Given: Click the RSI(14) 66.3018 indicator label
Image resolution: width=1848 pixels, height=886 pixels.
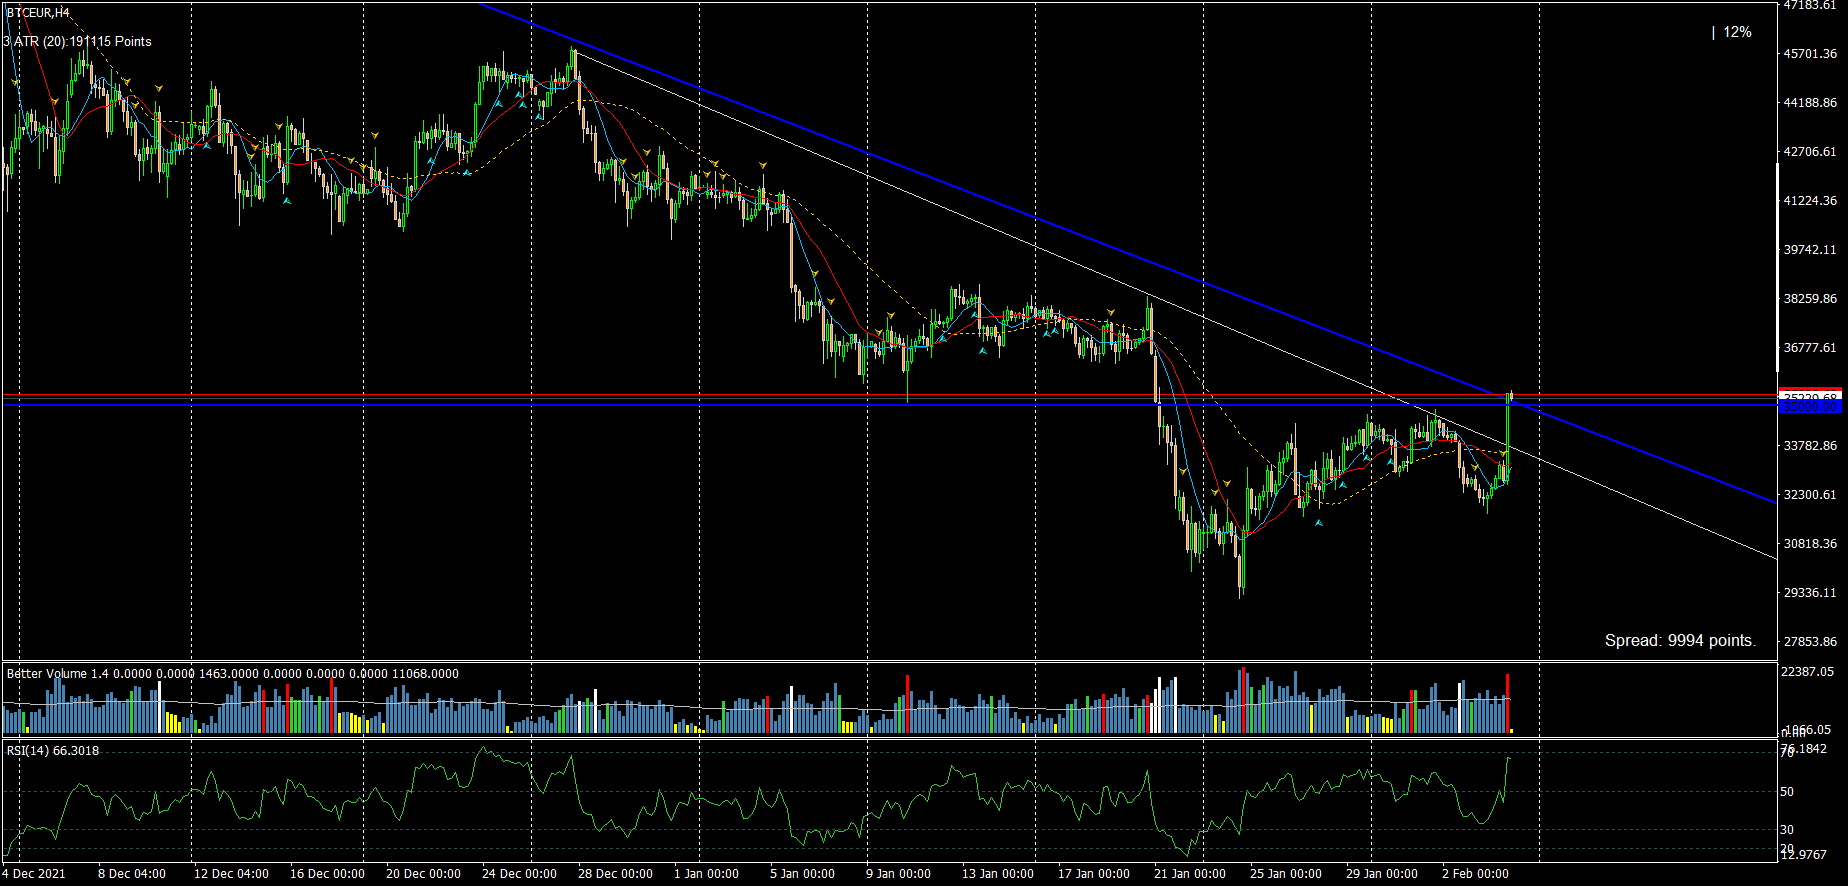Looking at the screenshot, I should point(53,750).
